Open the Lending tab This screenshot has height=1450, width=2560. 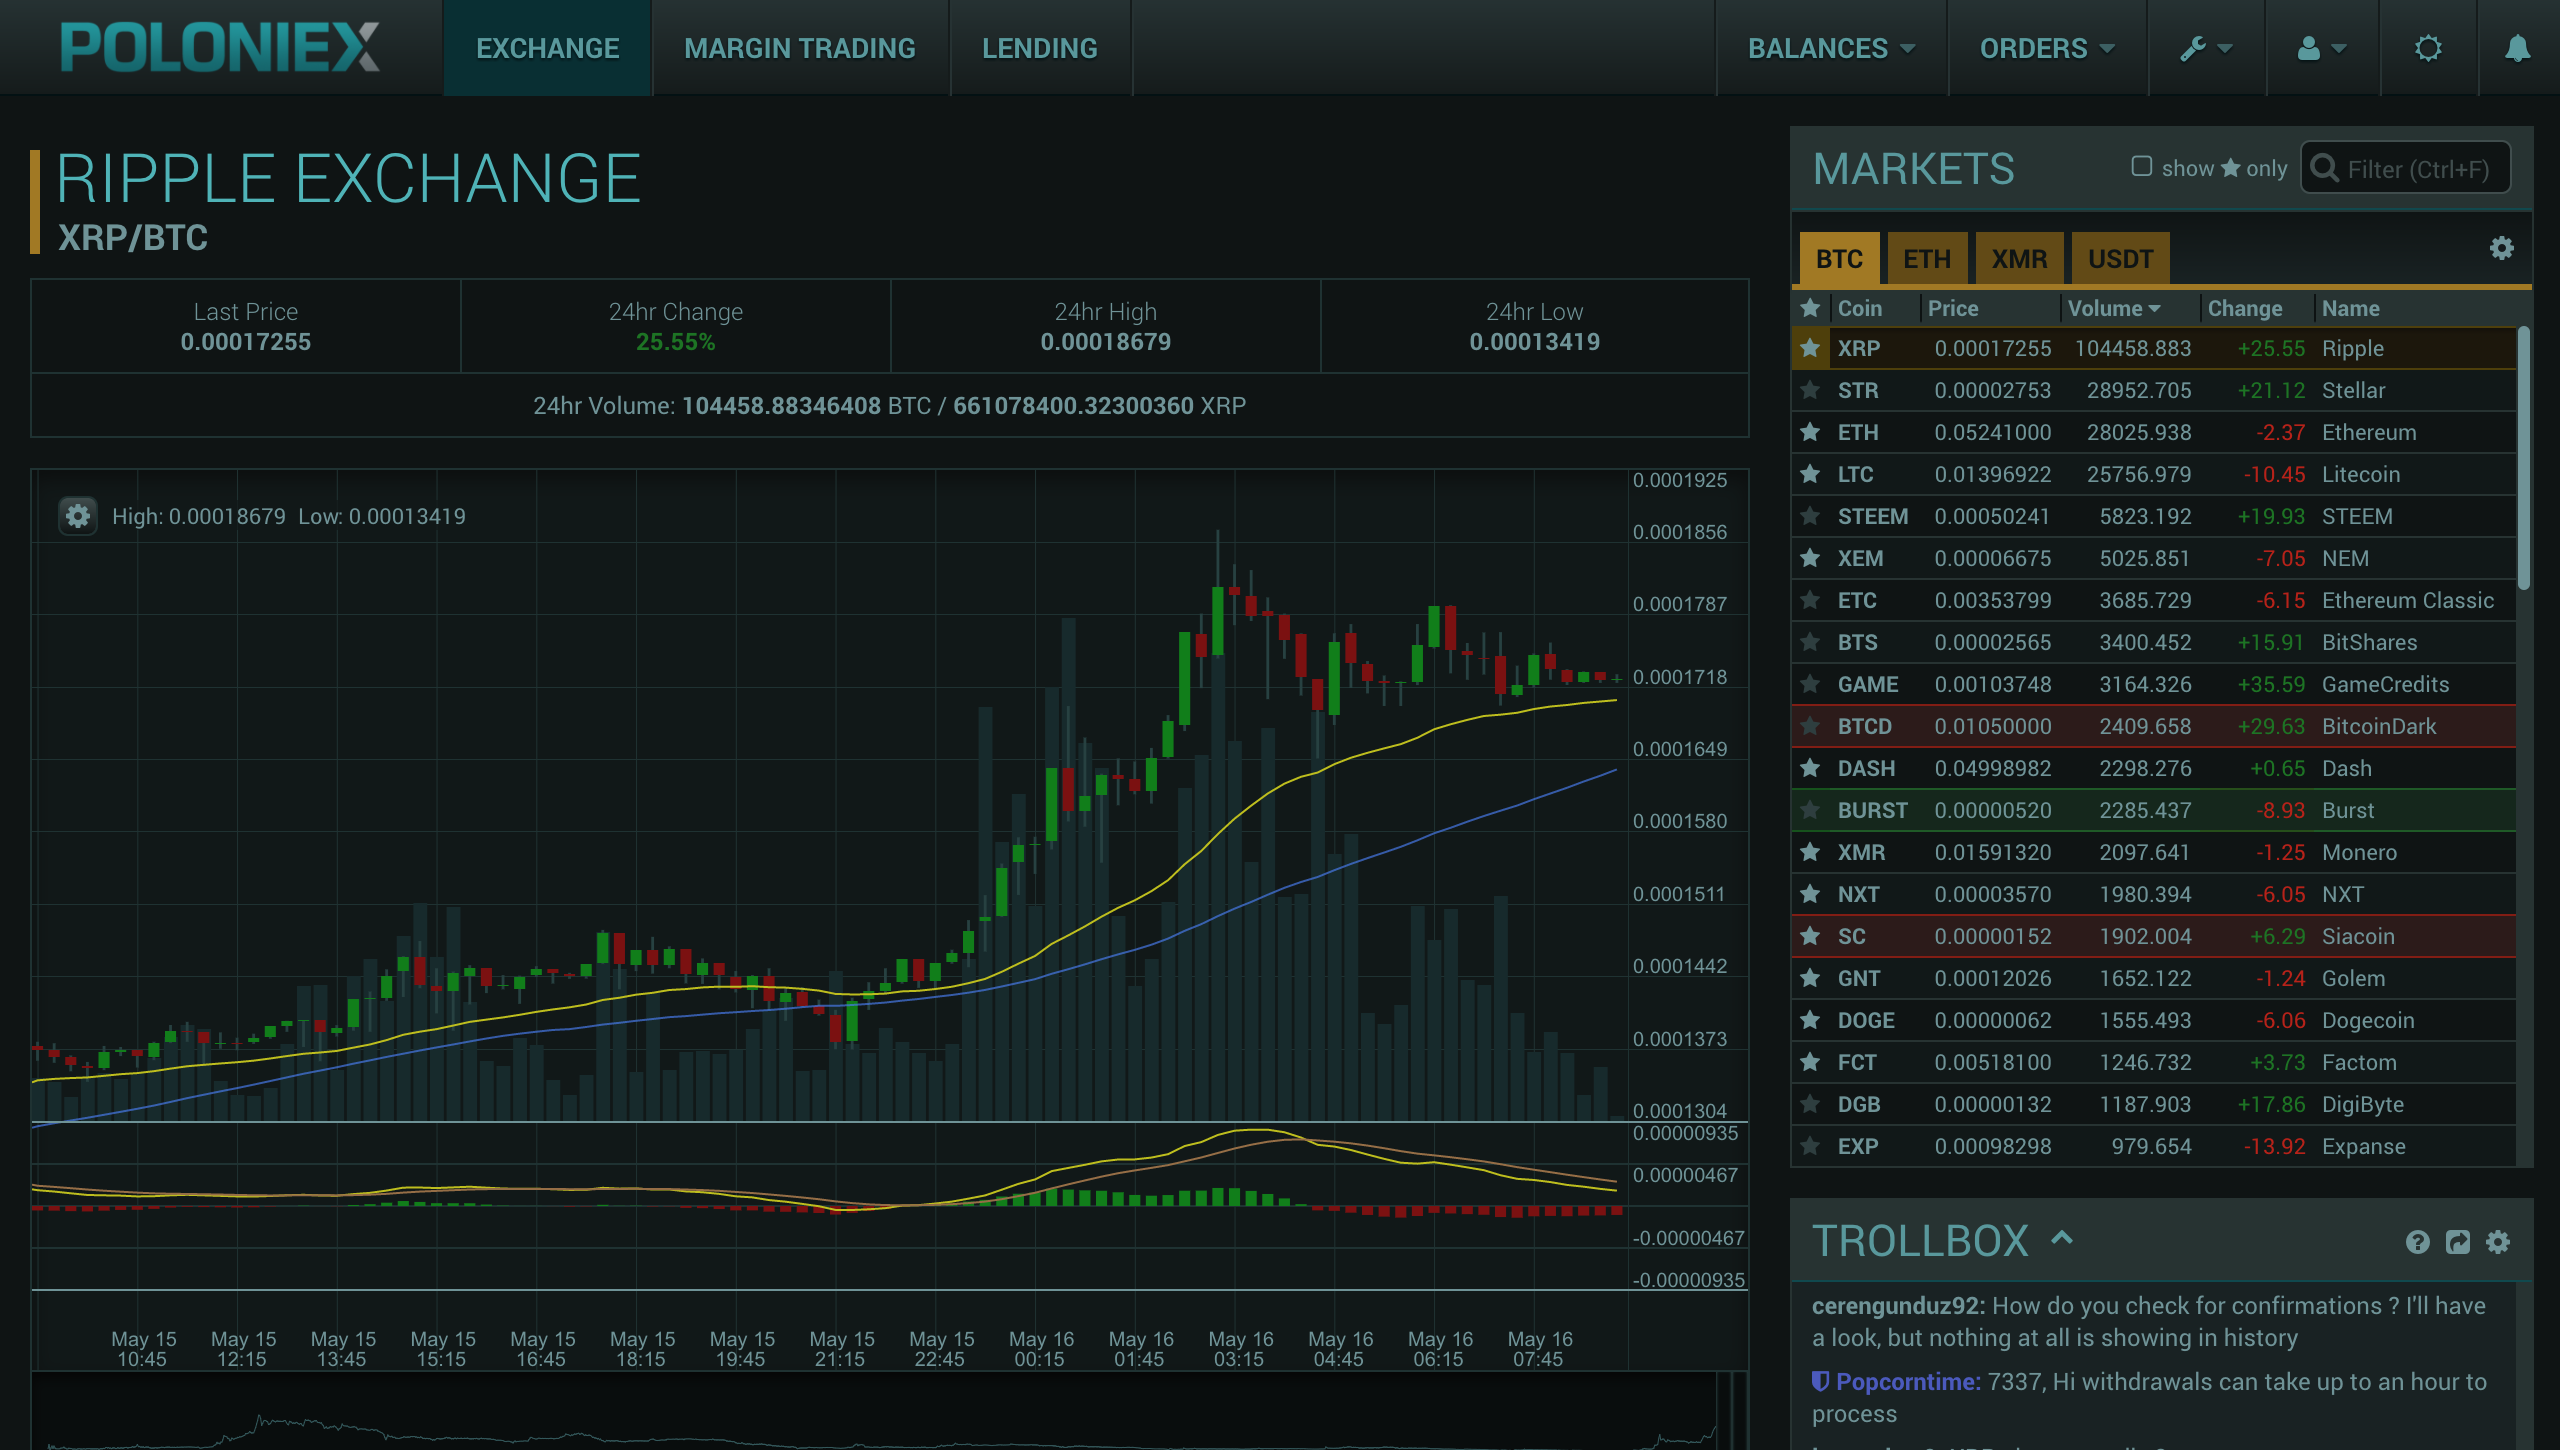pos(1040,48)
